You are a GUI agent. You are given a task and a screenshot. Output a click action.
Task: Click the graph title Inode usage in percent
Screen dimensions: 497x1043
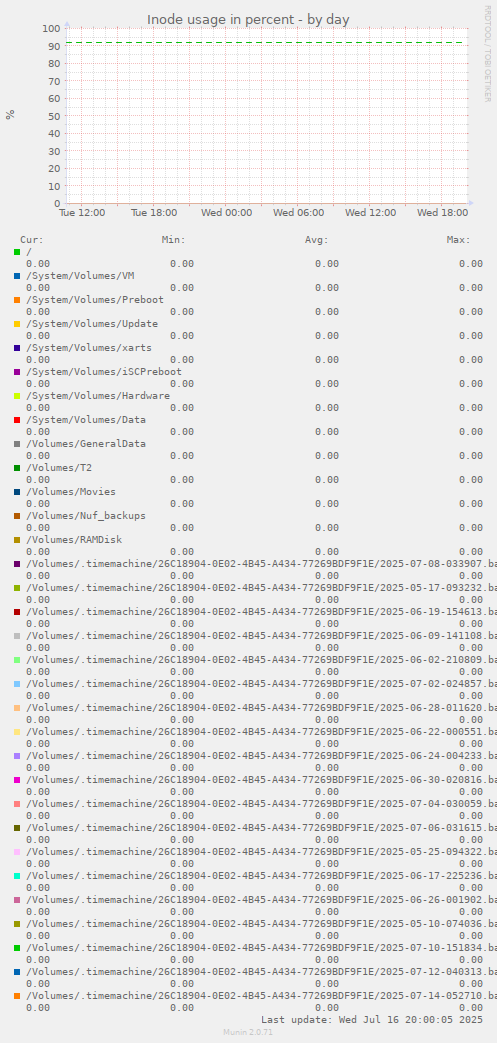point(248,20)
